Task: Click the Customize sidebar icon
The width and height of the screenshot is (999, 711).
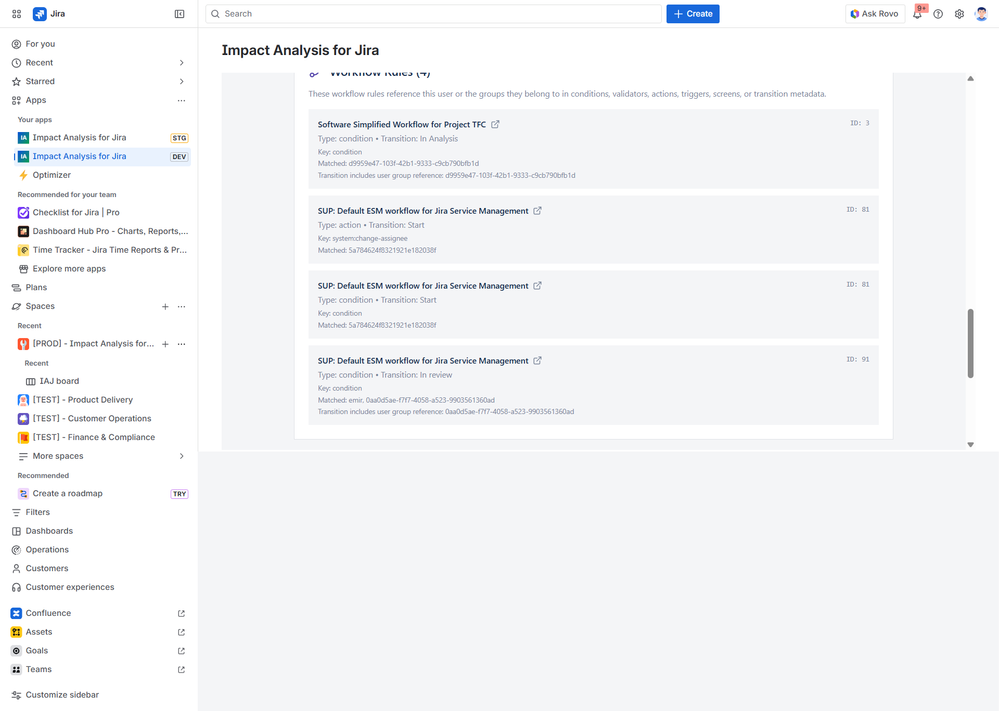Action: (60, 694)
